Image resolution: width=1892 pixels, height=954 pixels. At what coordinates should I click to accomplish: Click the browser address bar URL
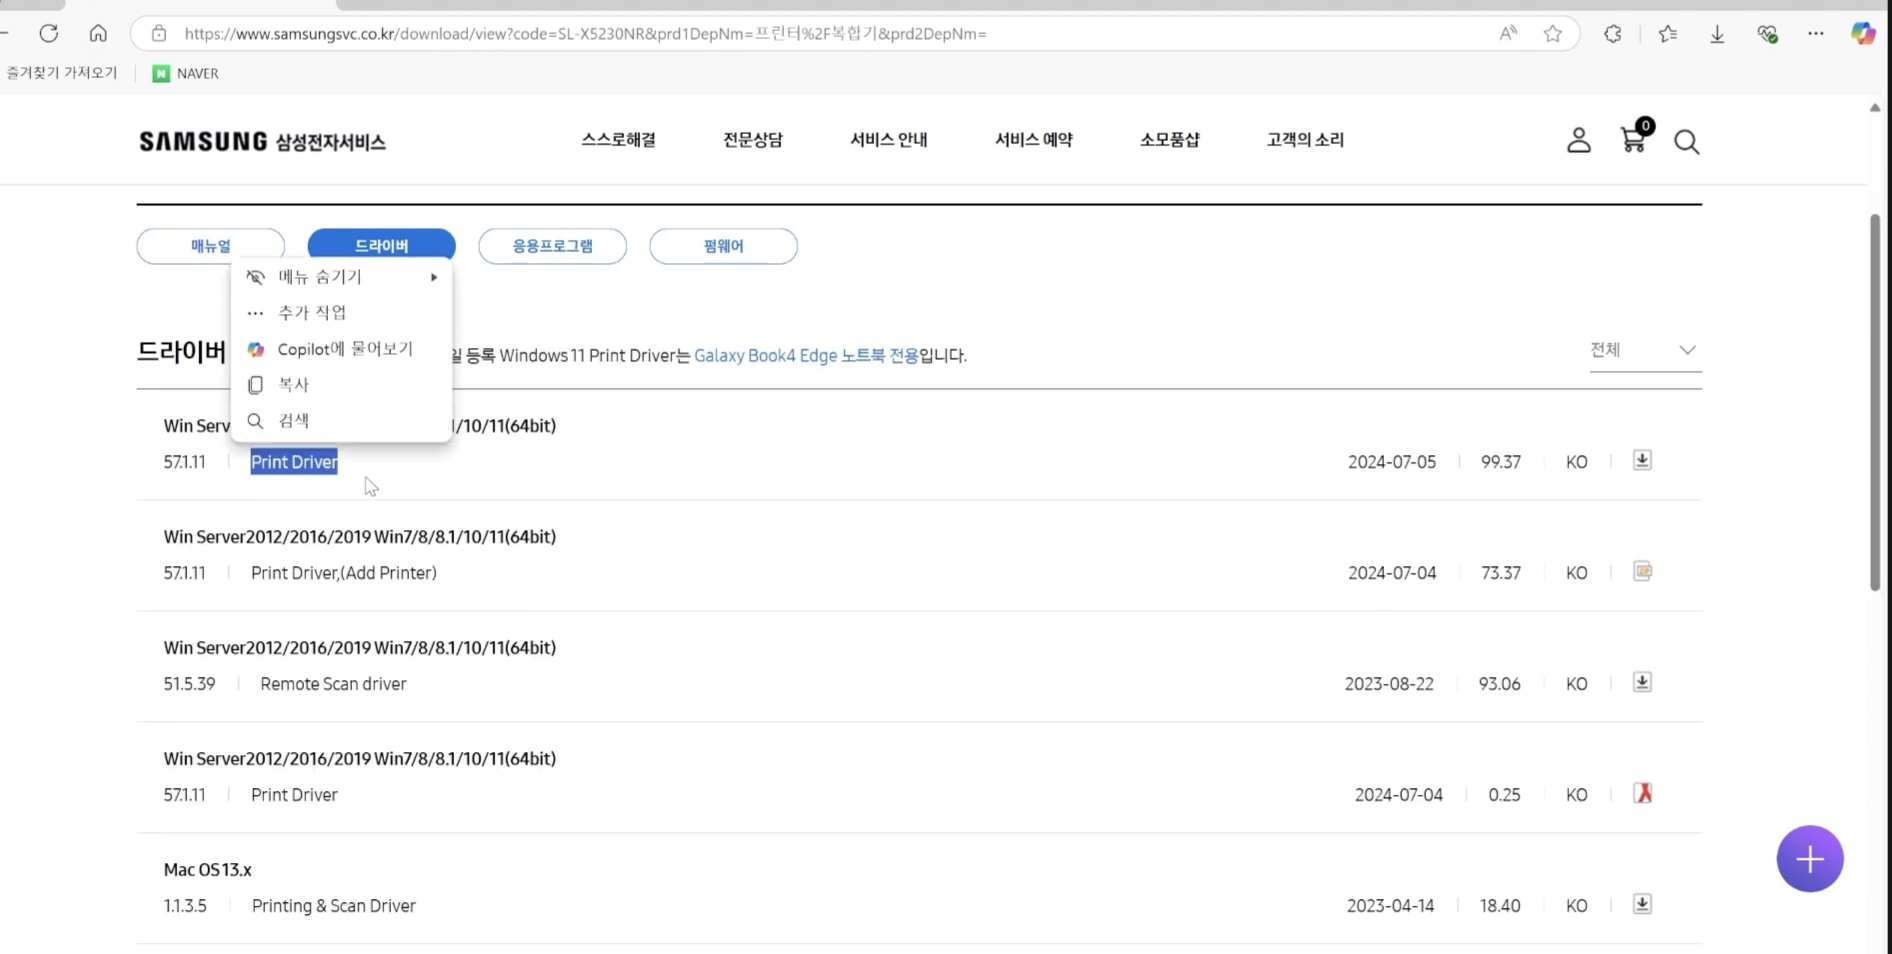click(585, 33)
